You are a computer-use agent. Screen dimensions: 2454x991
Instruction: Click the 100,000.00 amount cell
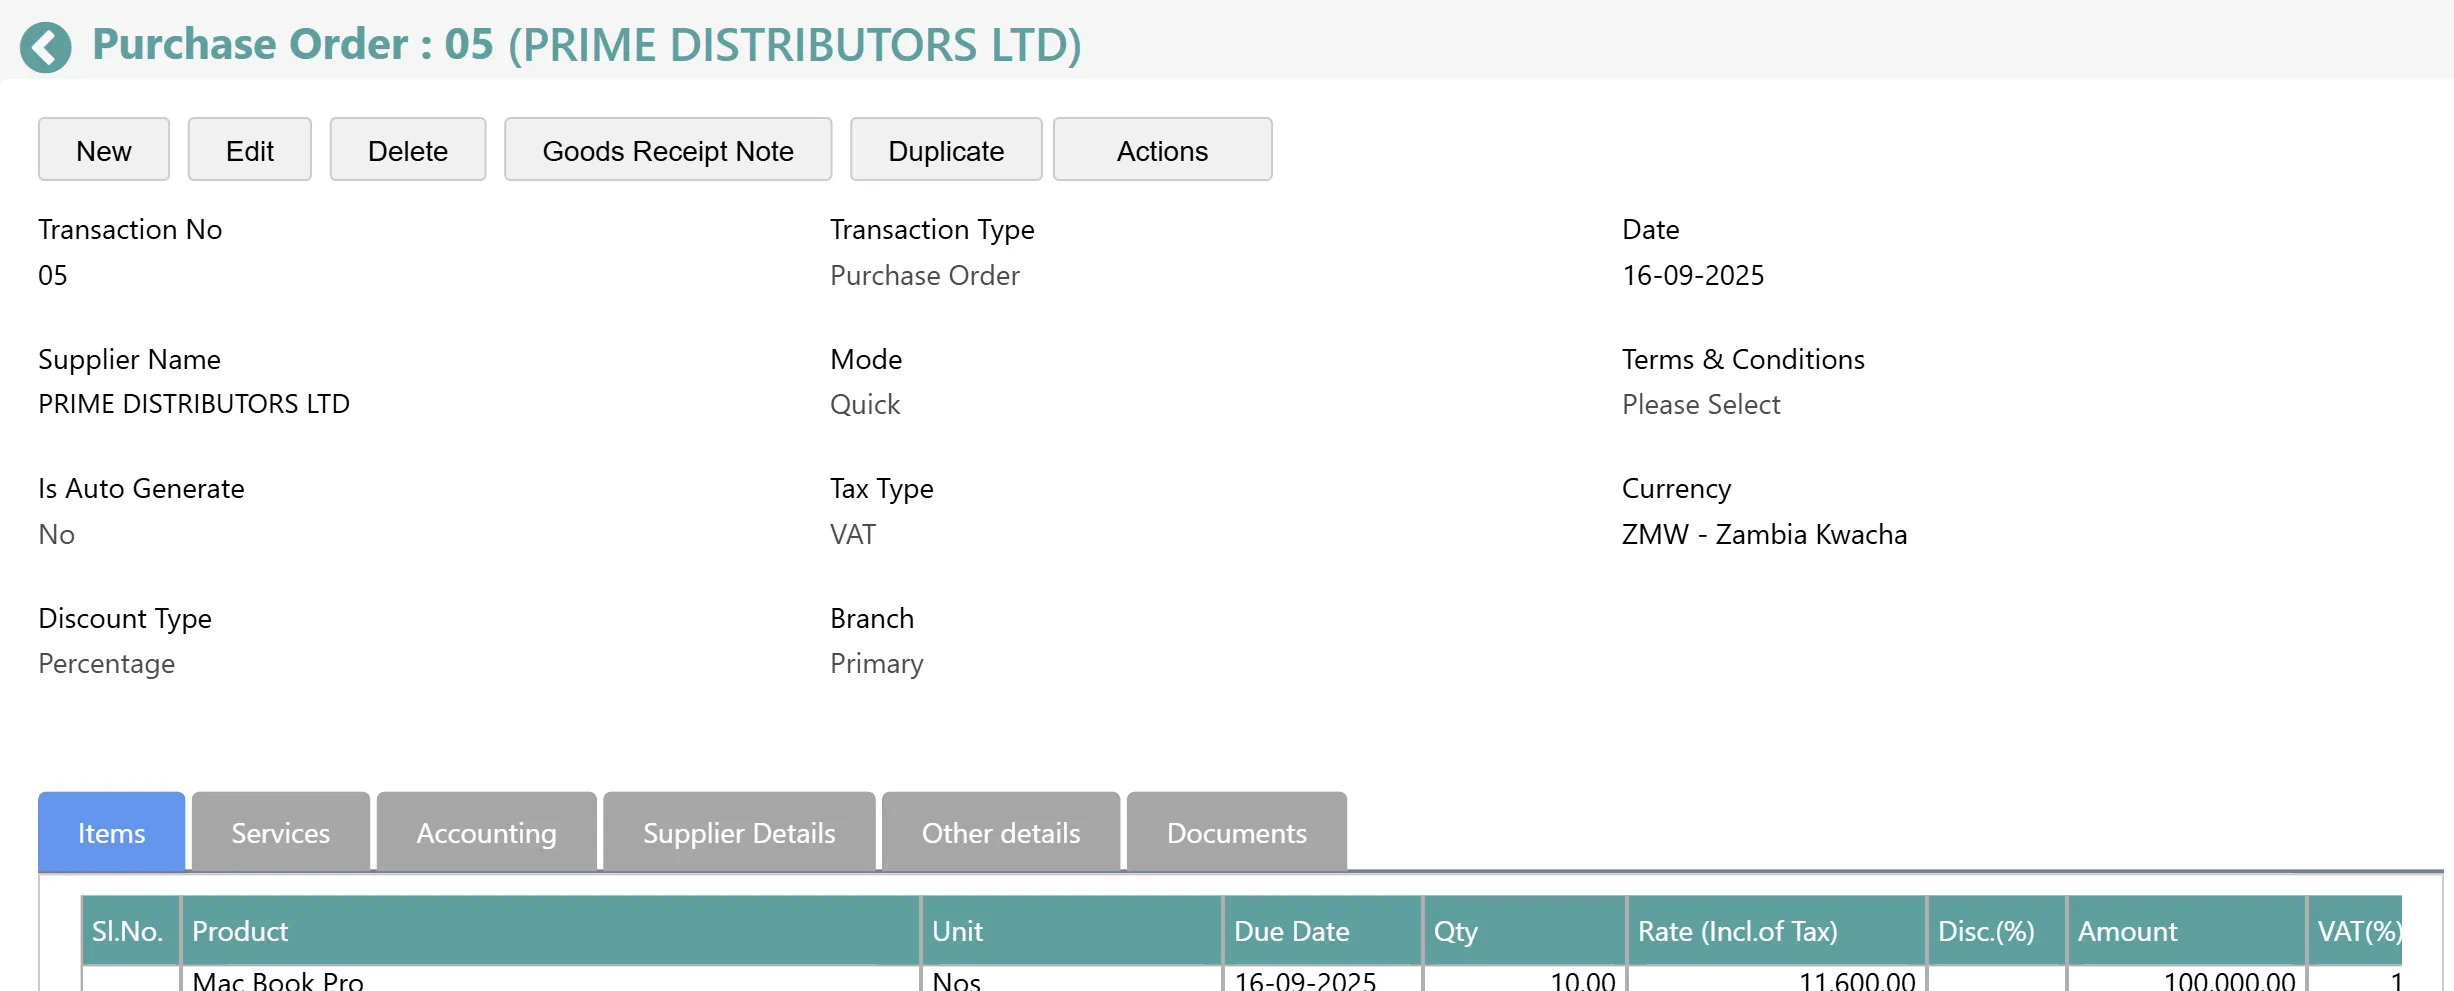2187,979
